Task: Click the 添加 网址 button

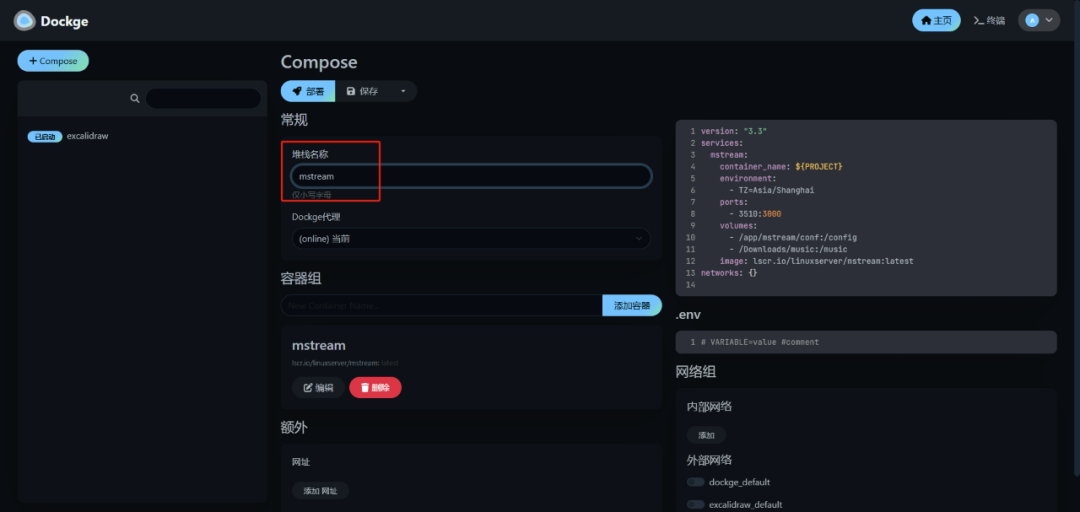Action: (320, 491)
